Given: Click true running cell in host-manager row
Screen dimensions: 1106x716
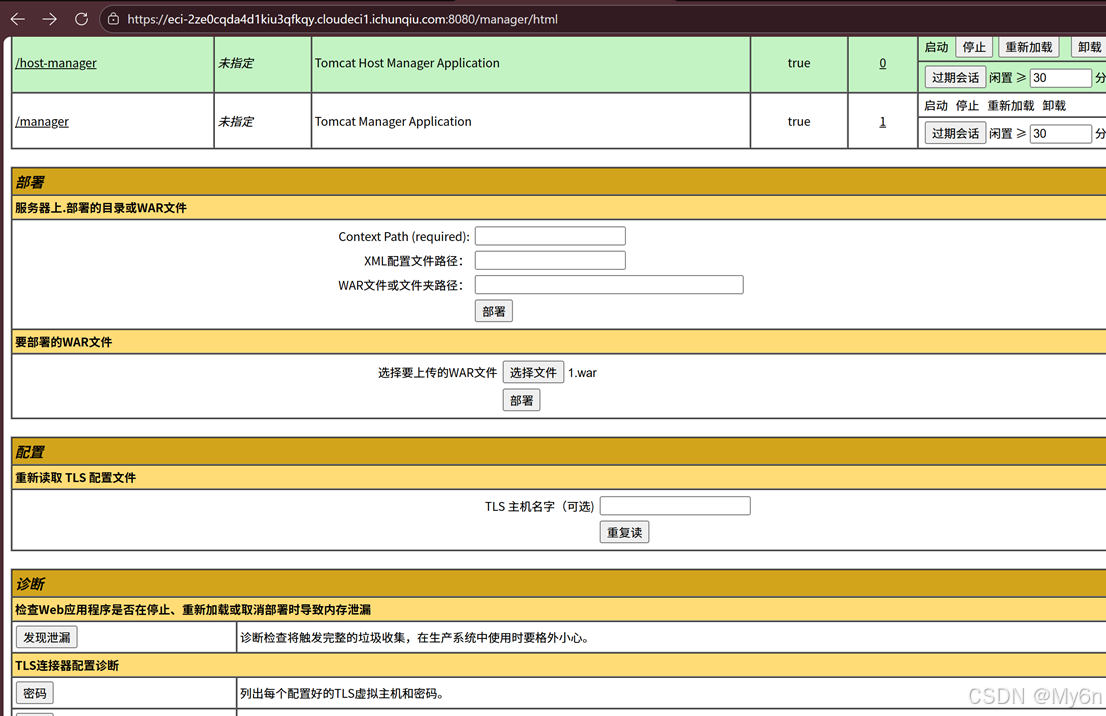Looking at the screenshot, I should tap(798, 63).
